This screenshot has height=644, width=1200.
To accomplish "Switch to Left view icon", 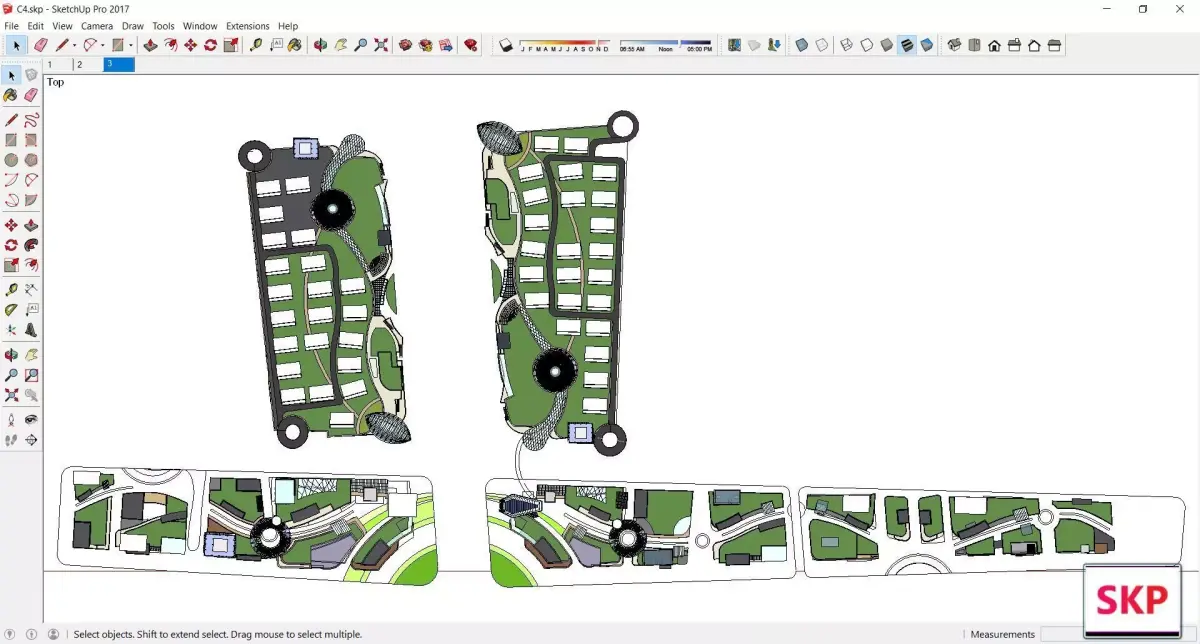I will 1054,45.
